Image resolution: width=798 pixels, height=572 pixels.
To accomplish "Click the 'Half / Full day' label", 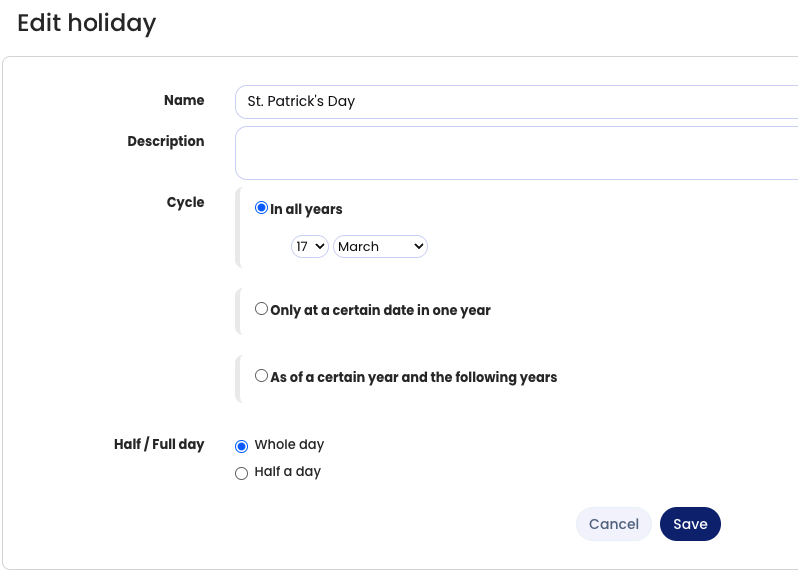I will (x=159, y=444).
